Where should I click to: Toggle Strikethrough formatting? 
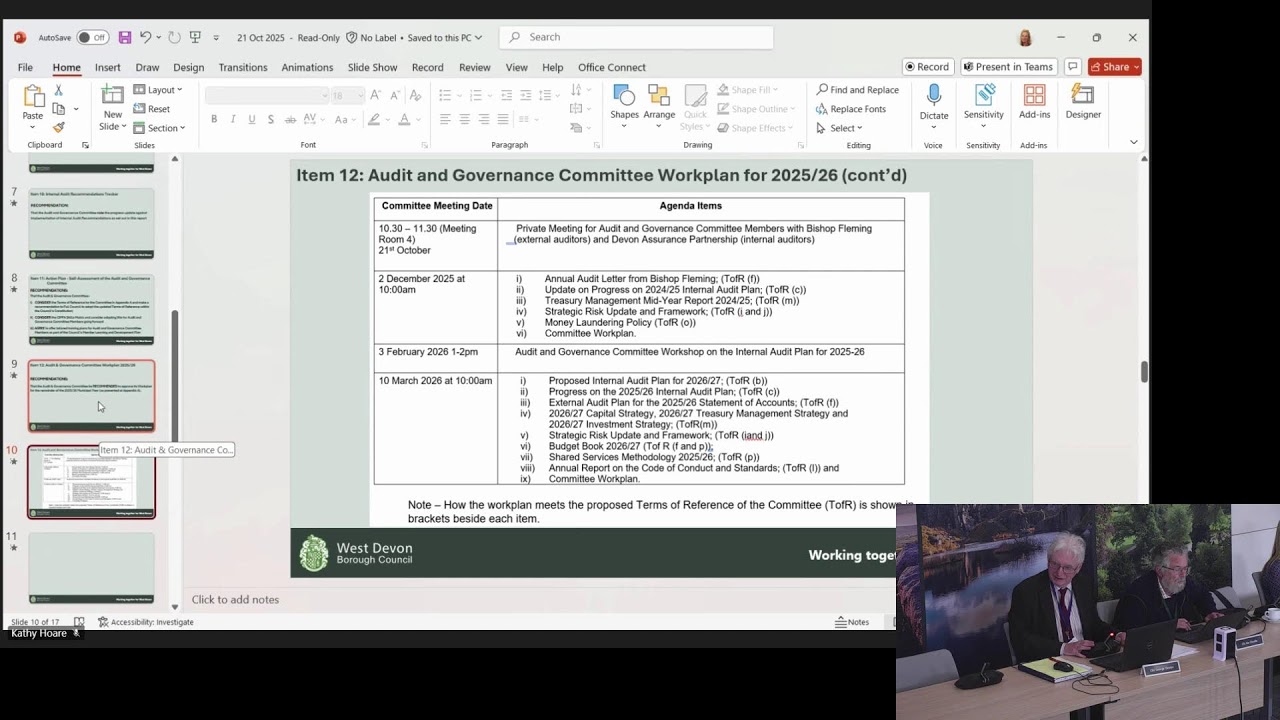coord(290,119)
